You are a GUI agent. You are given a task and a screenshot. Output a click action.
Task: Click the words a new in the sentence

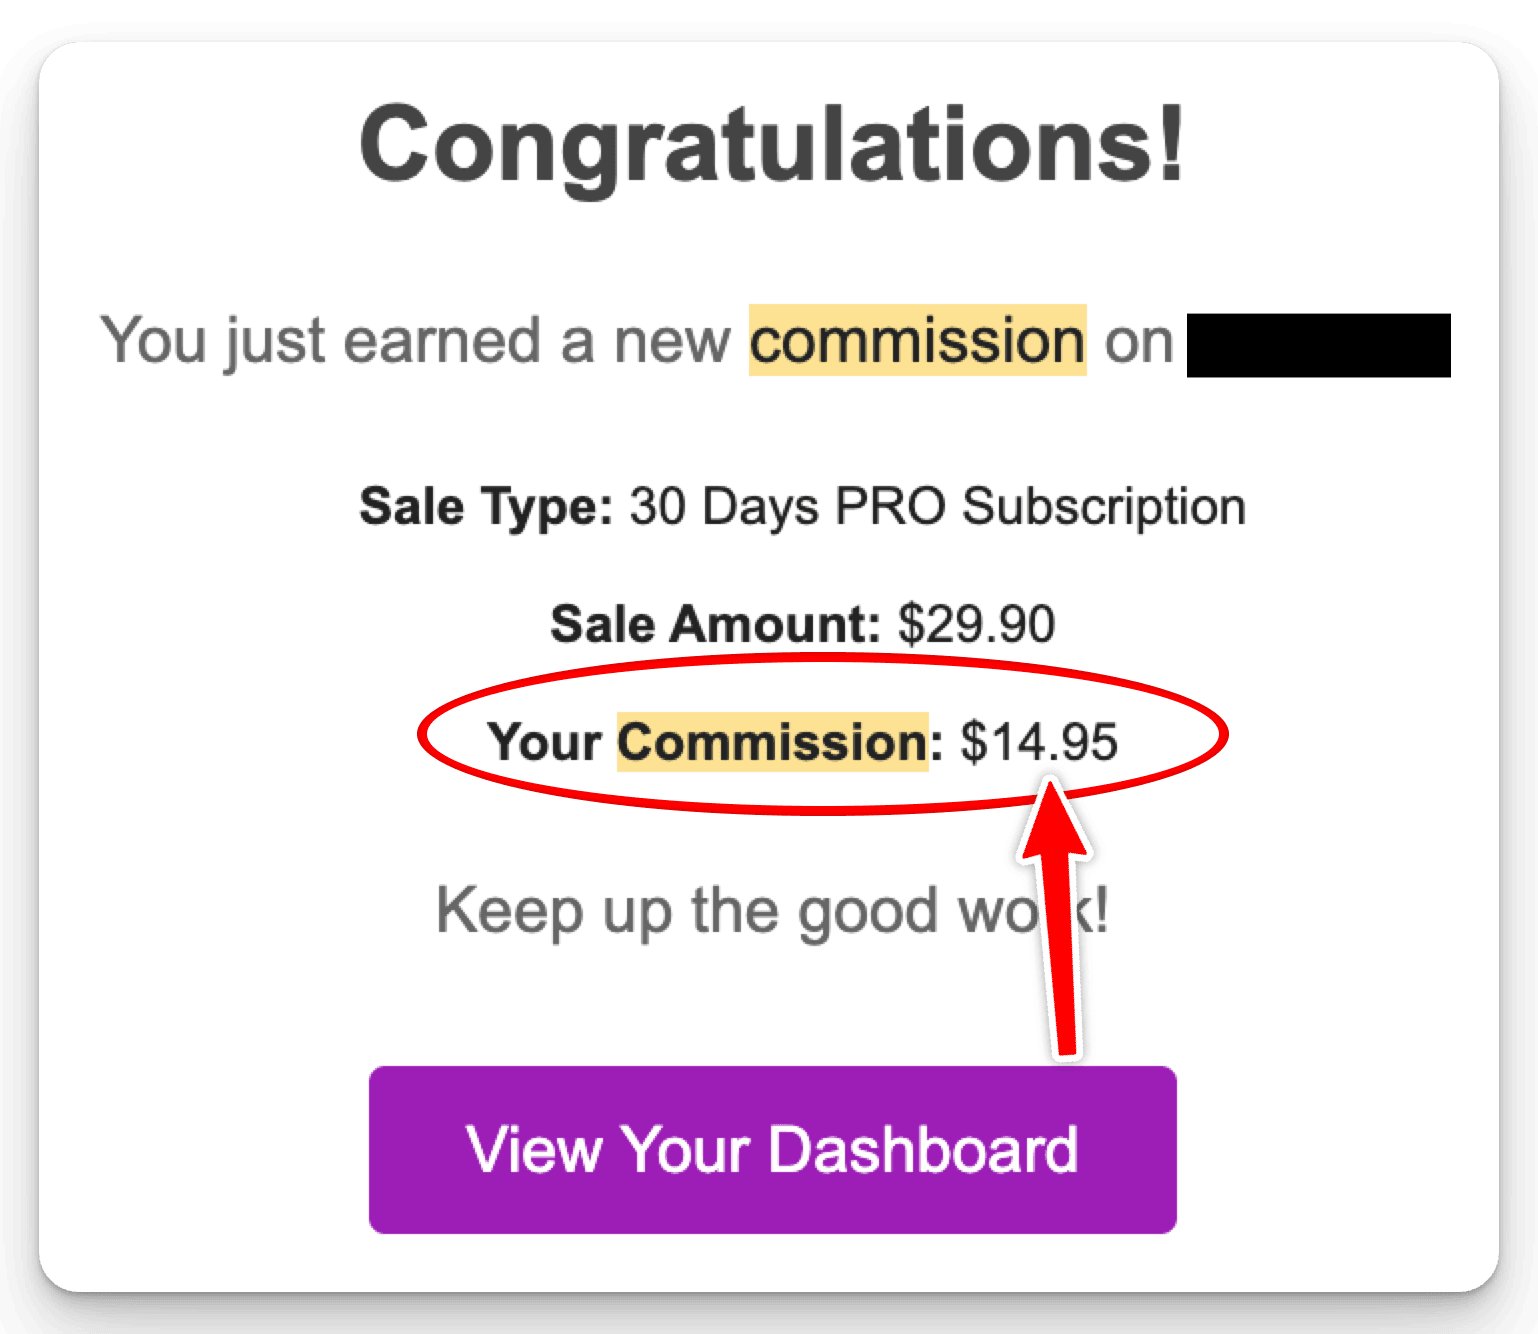point(645,341)
